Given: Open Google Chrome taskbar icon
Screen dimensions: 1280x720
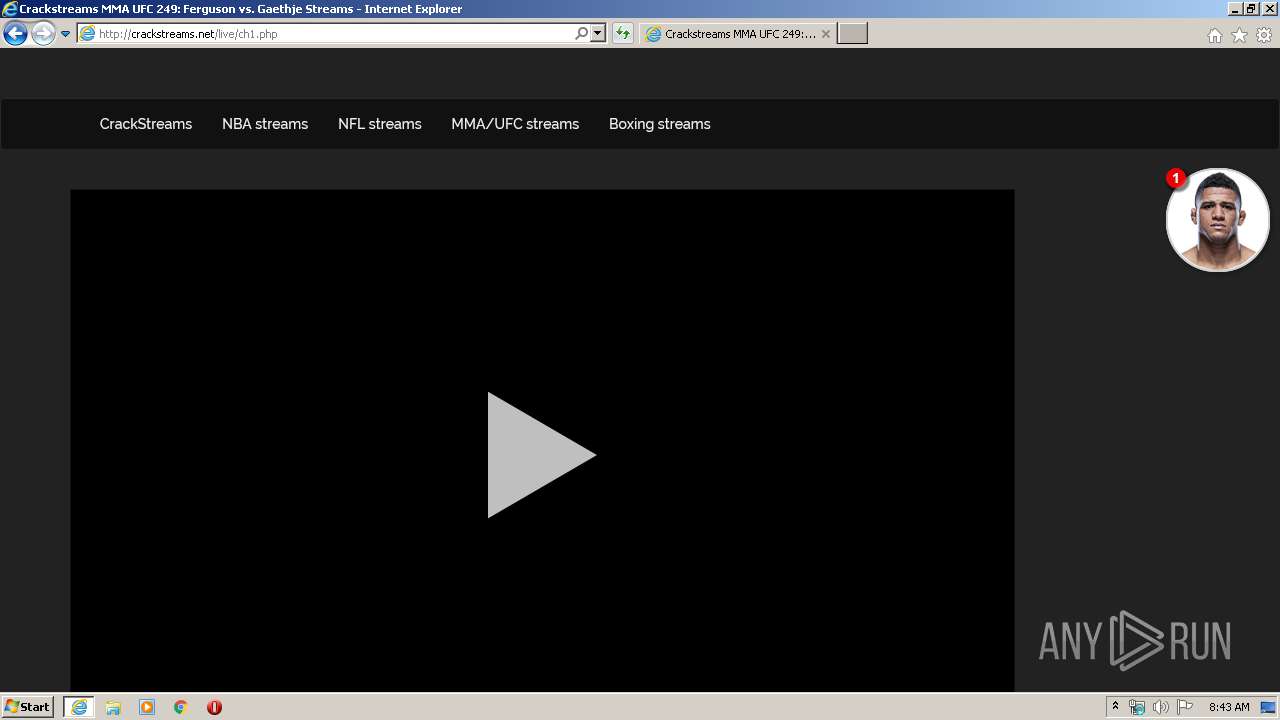Looking at the screenshot, I should pos(181,707).
